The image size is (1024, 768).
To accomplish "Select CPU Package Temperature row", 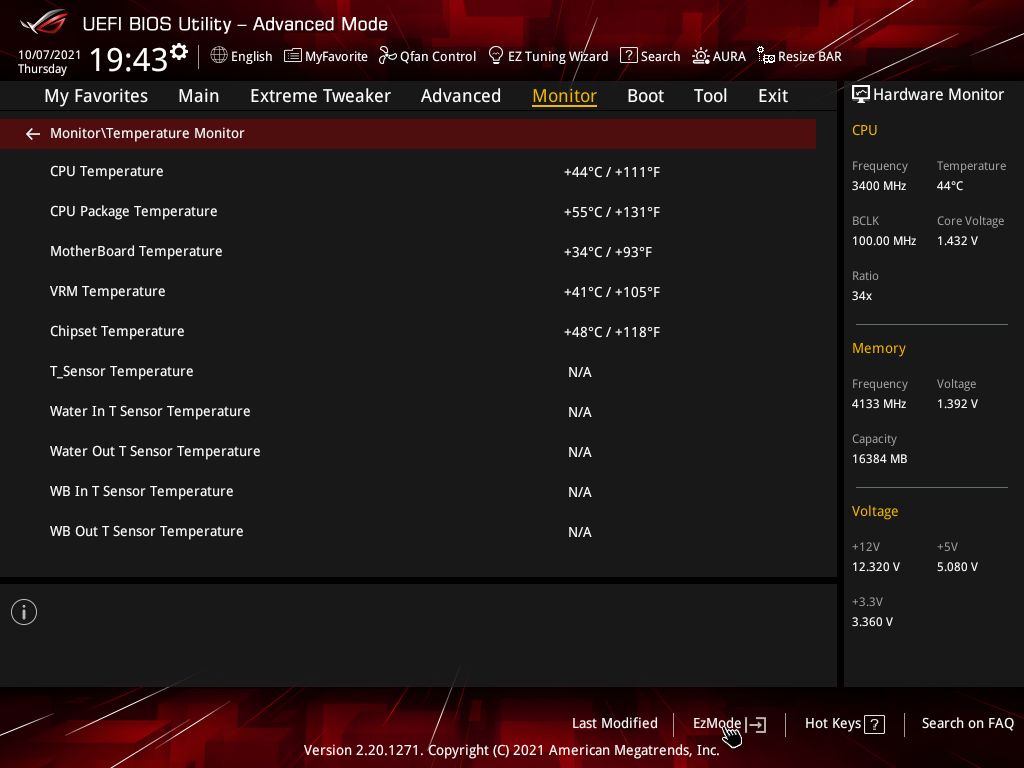I will tap(408, 212).
